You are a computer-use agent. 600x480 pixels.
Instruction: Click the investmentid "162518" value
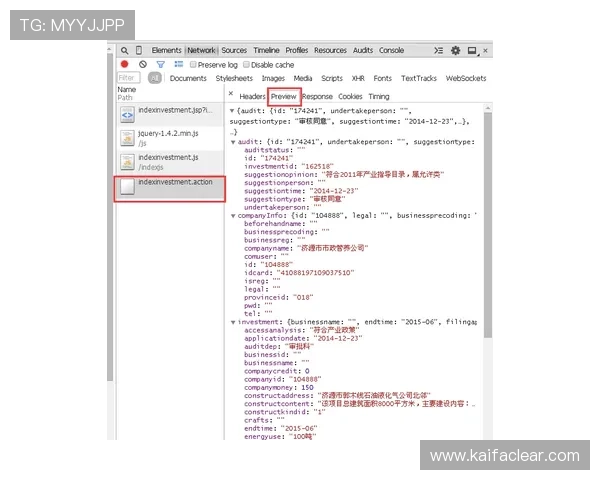point(317,167)
